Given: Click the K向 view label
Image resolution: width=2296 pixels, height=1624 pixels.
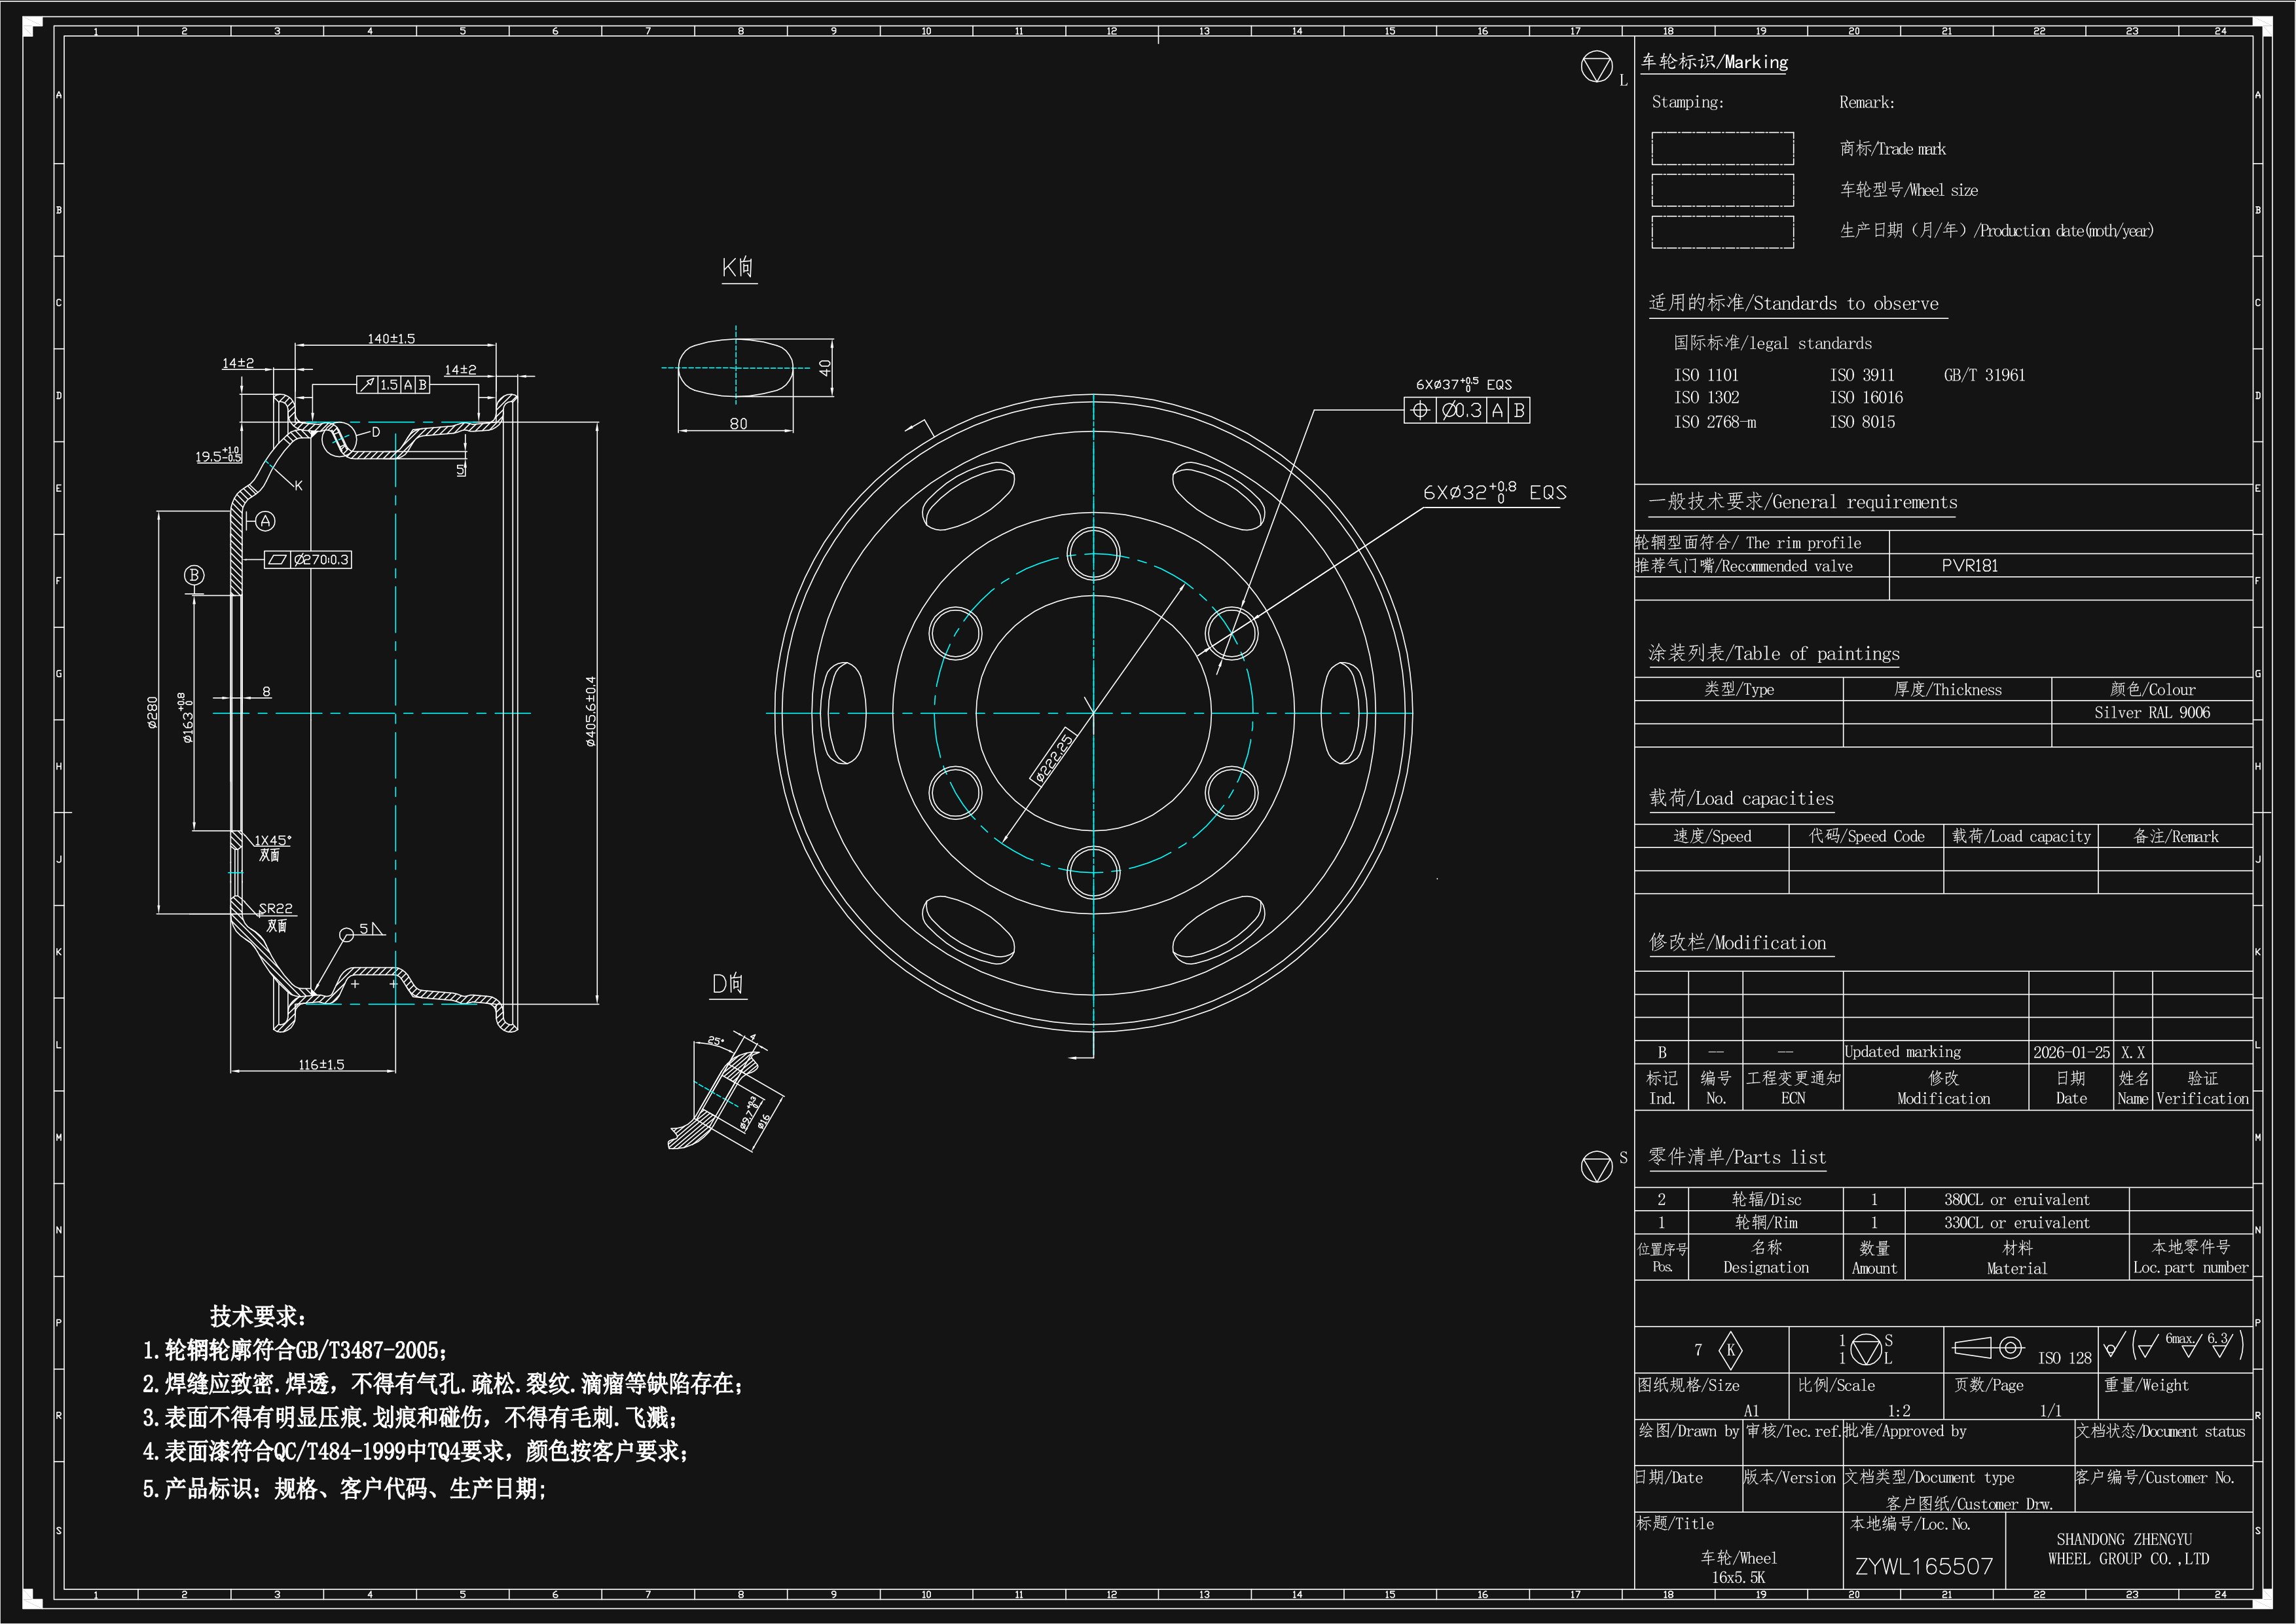Looking at the screenshot, I should pos(738,267).
